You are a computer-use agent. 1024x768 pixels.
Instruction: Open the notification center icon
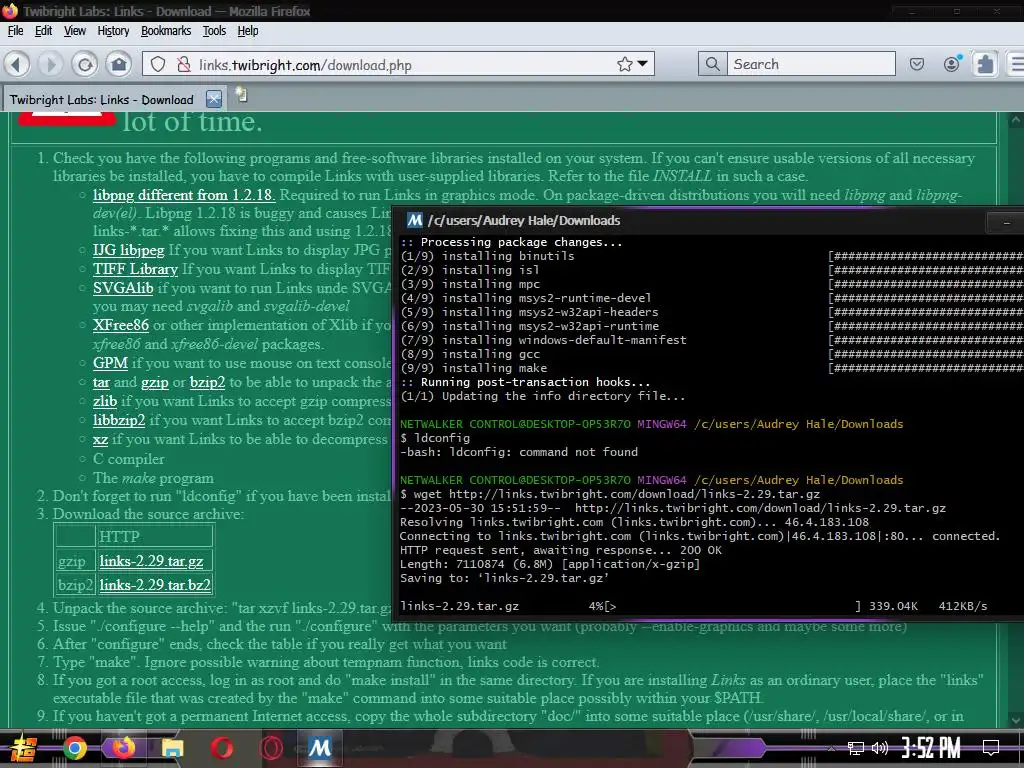(991, 748)
